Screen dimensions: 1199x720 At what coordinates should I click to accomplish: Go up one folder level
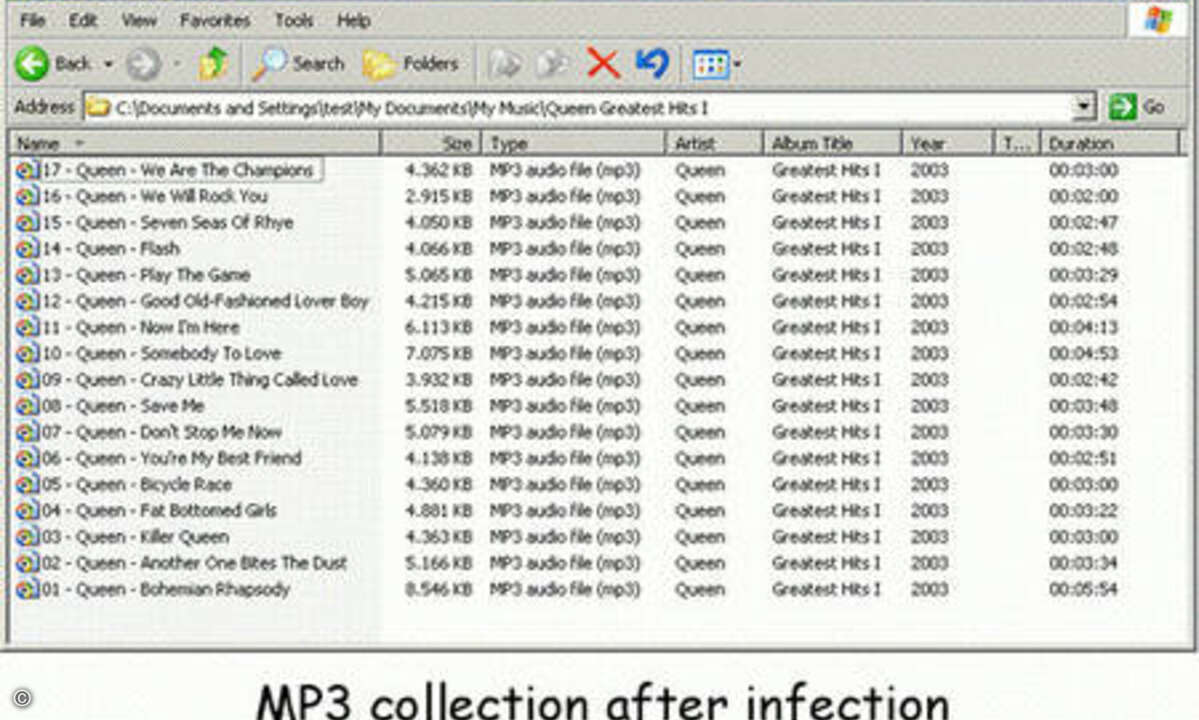(213, 63)
